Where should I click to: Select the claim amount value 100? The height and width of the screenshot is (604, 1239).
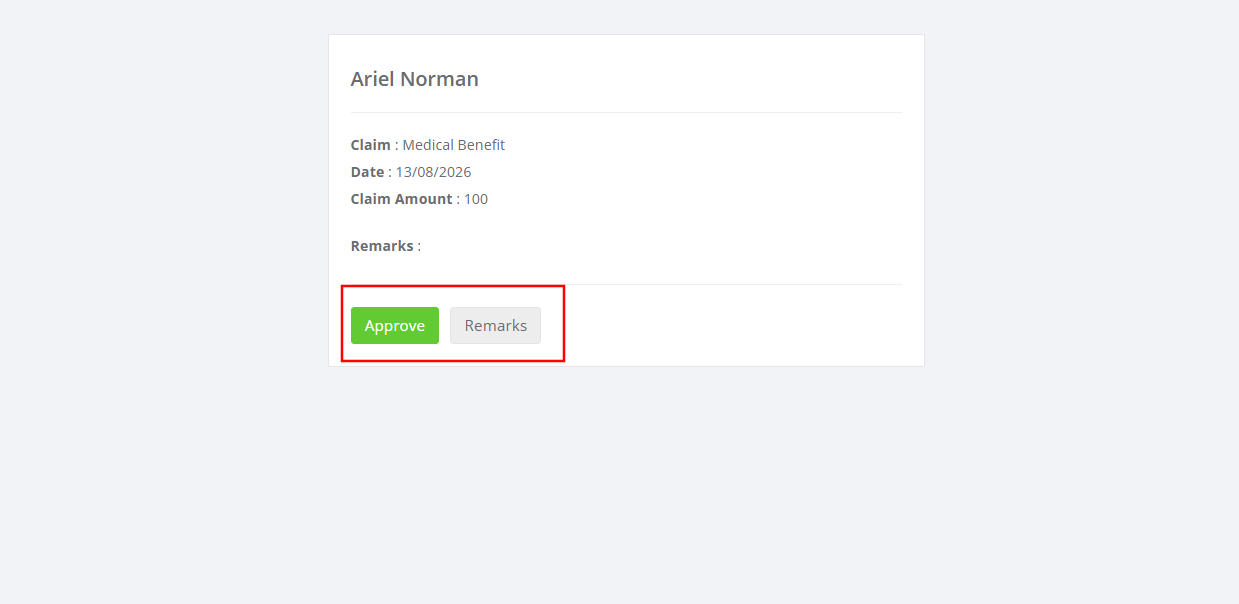[x=476, y=199]
